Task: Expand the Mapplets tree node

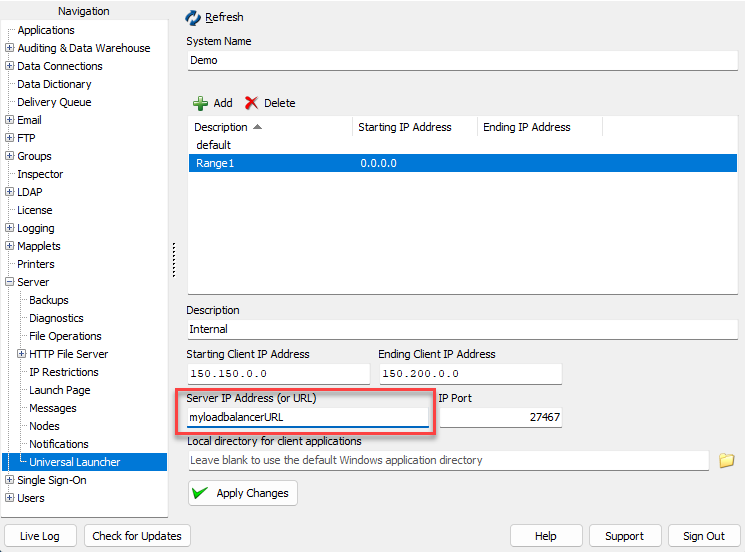Action: (x=10, y=246)
